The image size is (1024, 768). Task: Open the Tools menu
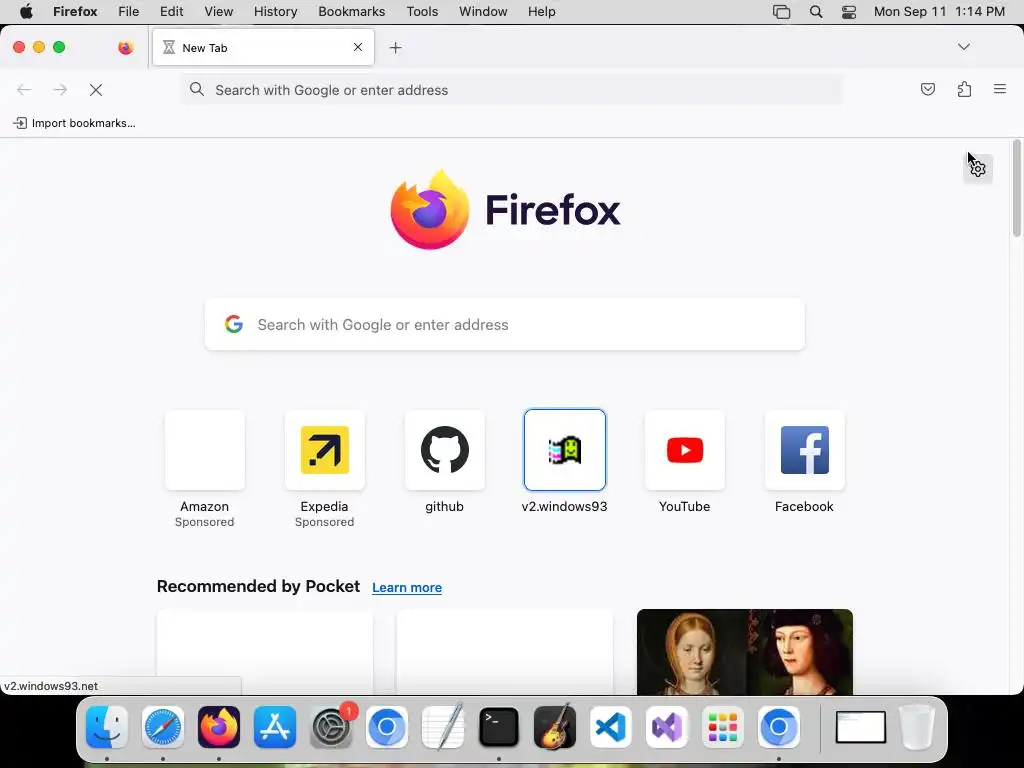(422, 12)
